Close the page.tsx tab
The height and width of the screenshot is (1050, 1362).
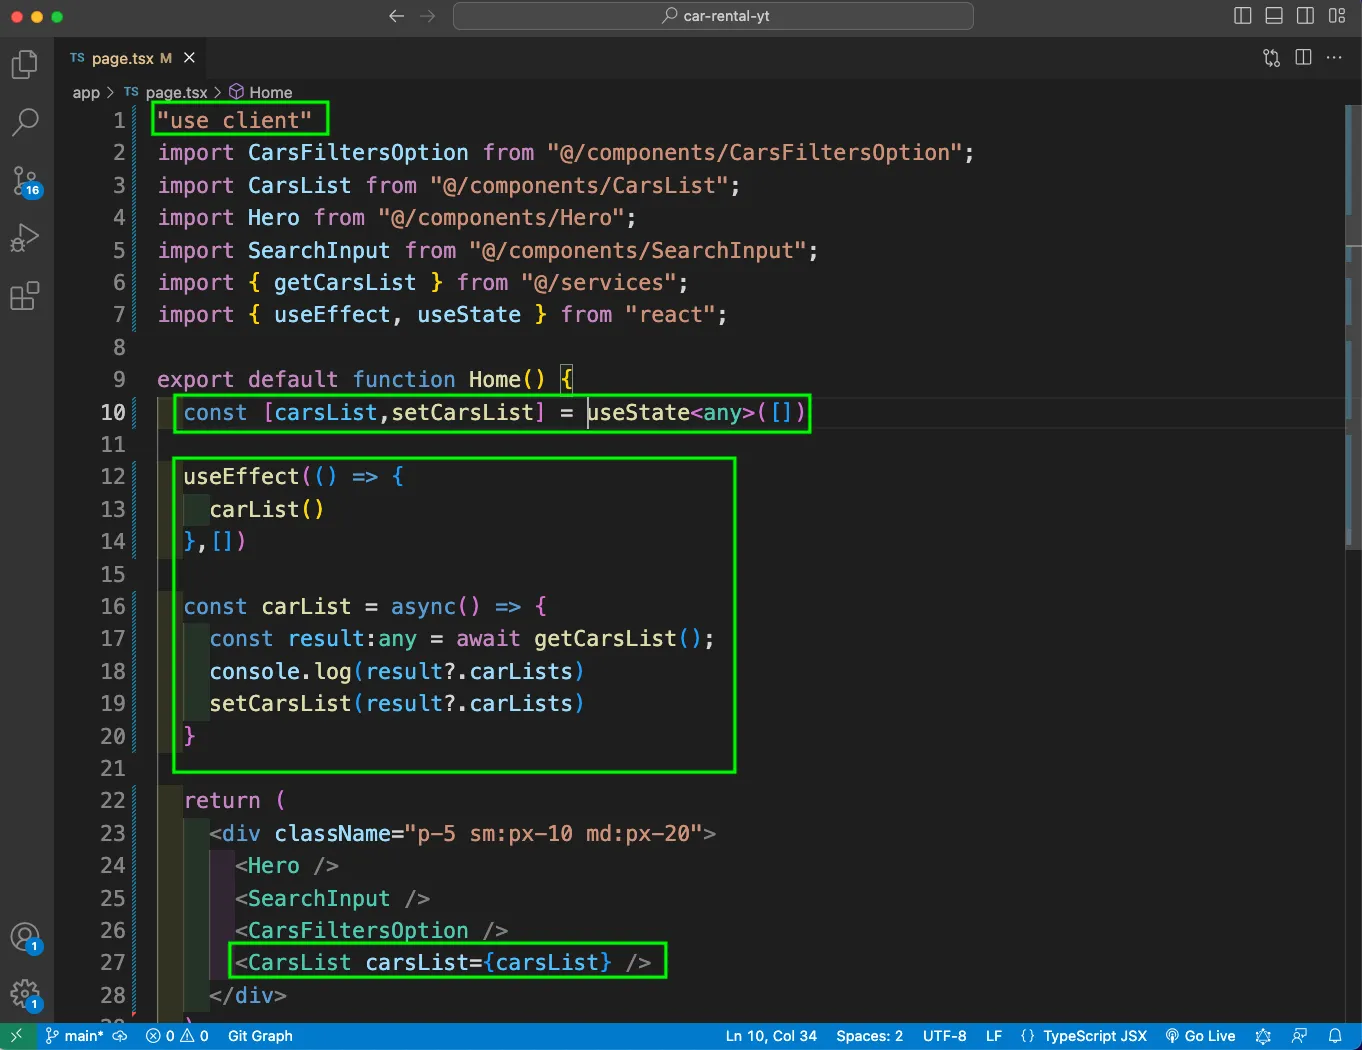[189, 58]
